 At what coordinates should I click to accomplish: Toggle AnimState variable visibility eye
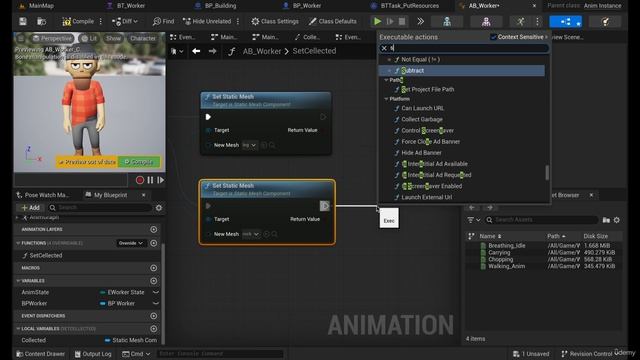156,292
